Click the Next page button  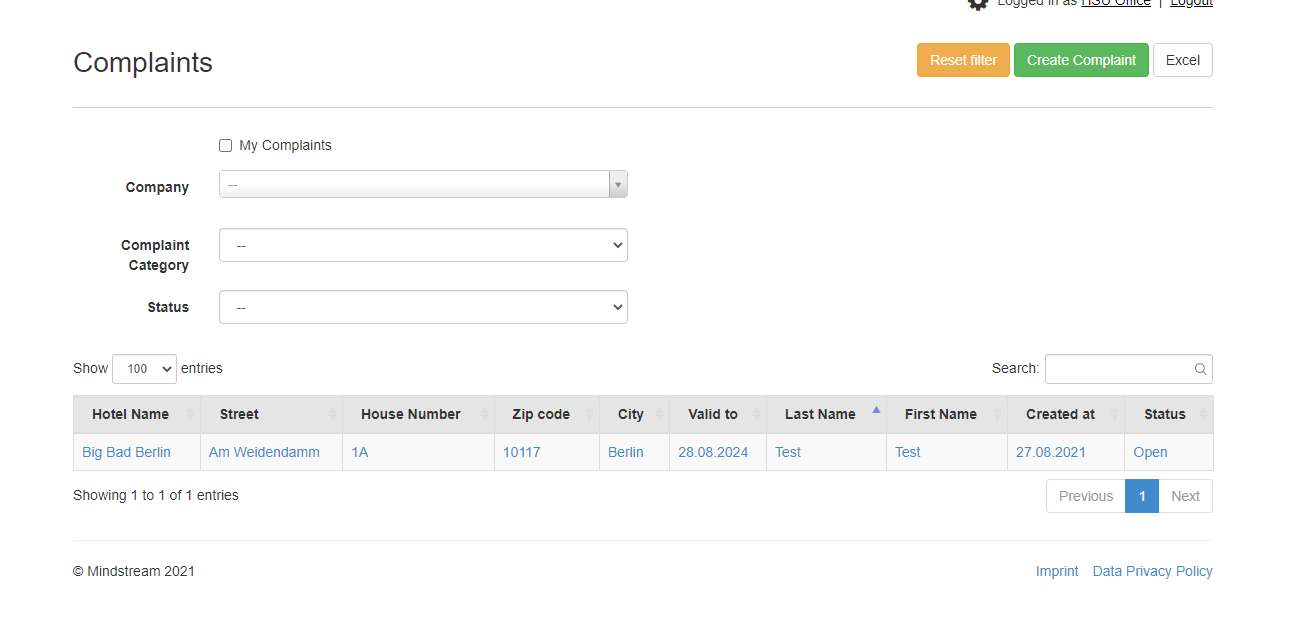click(1185, 496)
